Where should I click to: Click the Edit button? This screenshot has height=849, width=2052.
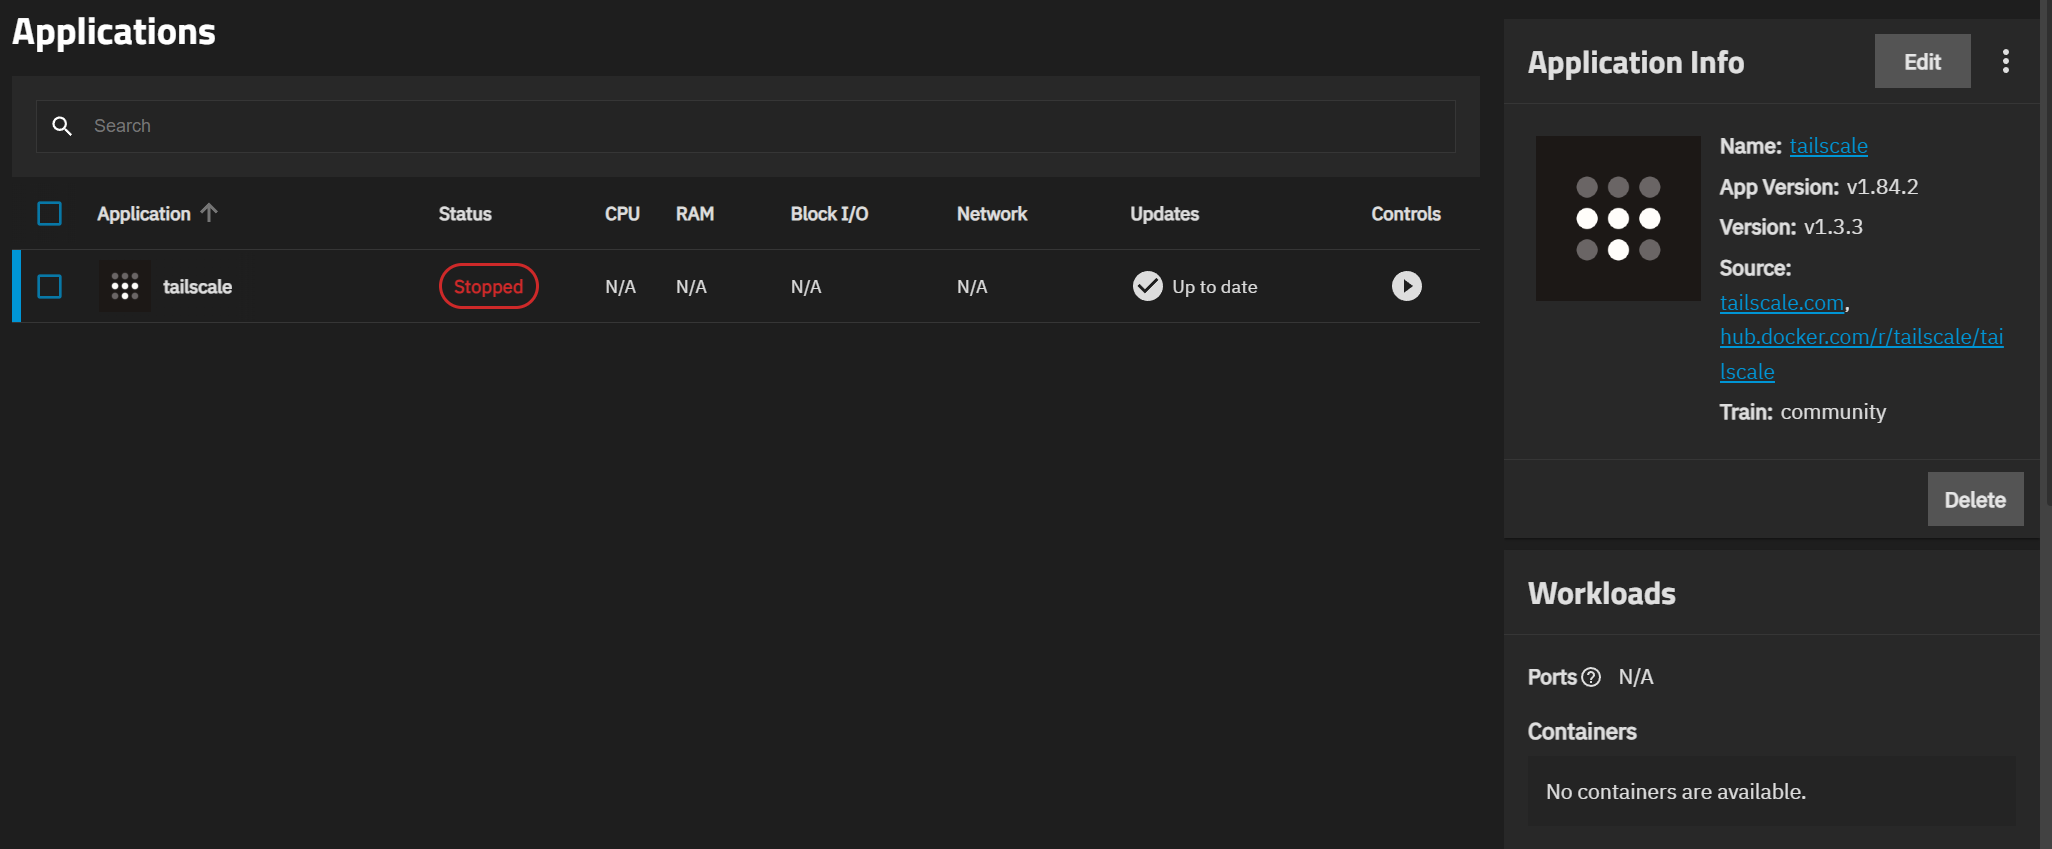pyautogui.click(x=1922, y=62)
